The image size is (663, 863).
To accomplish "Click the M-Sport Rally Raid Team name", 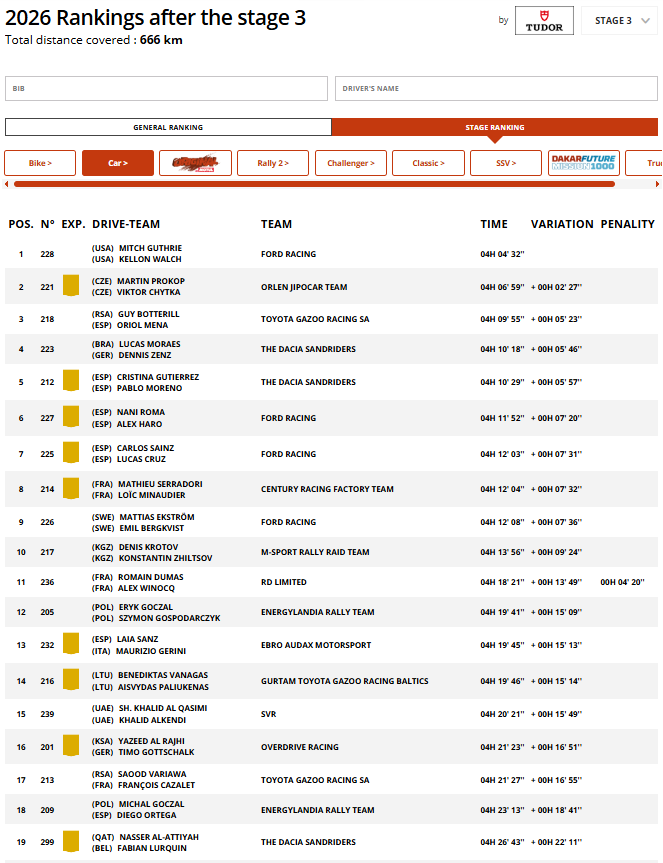I will pyautogui.click(x=315, y=552).
